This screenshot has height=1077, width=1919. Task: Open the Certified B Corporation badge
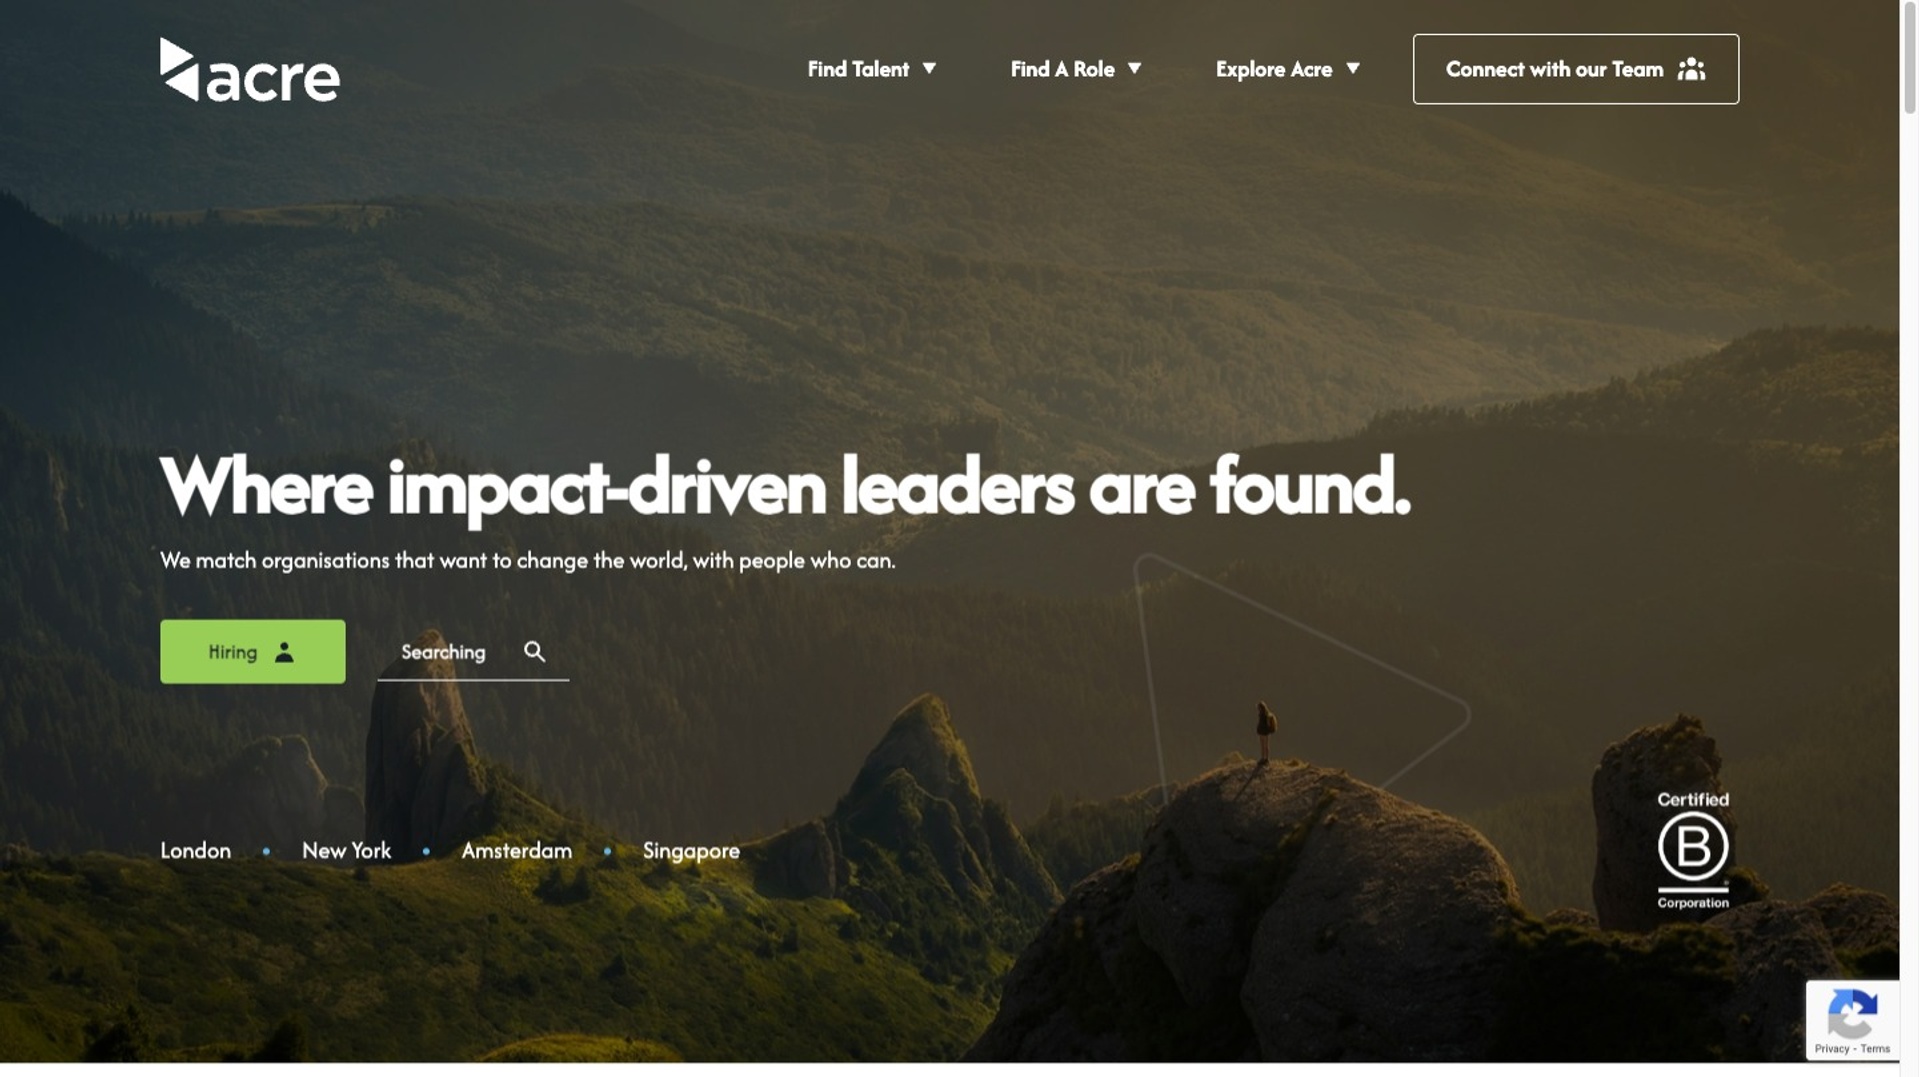pyautogui.click(x=1693, y=850)
